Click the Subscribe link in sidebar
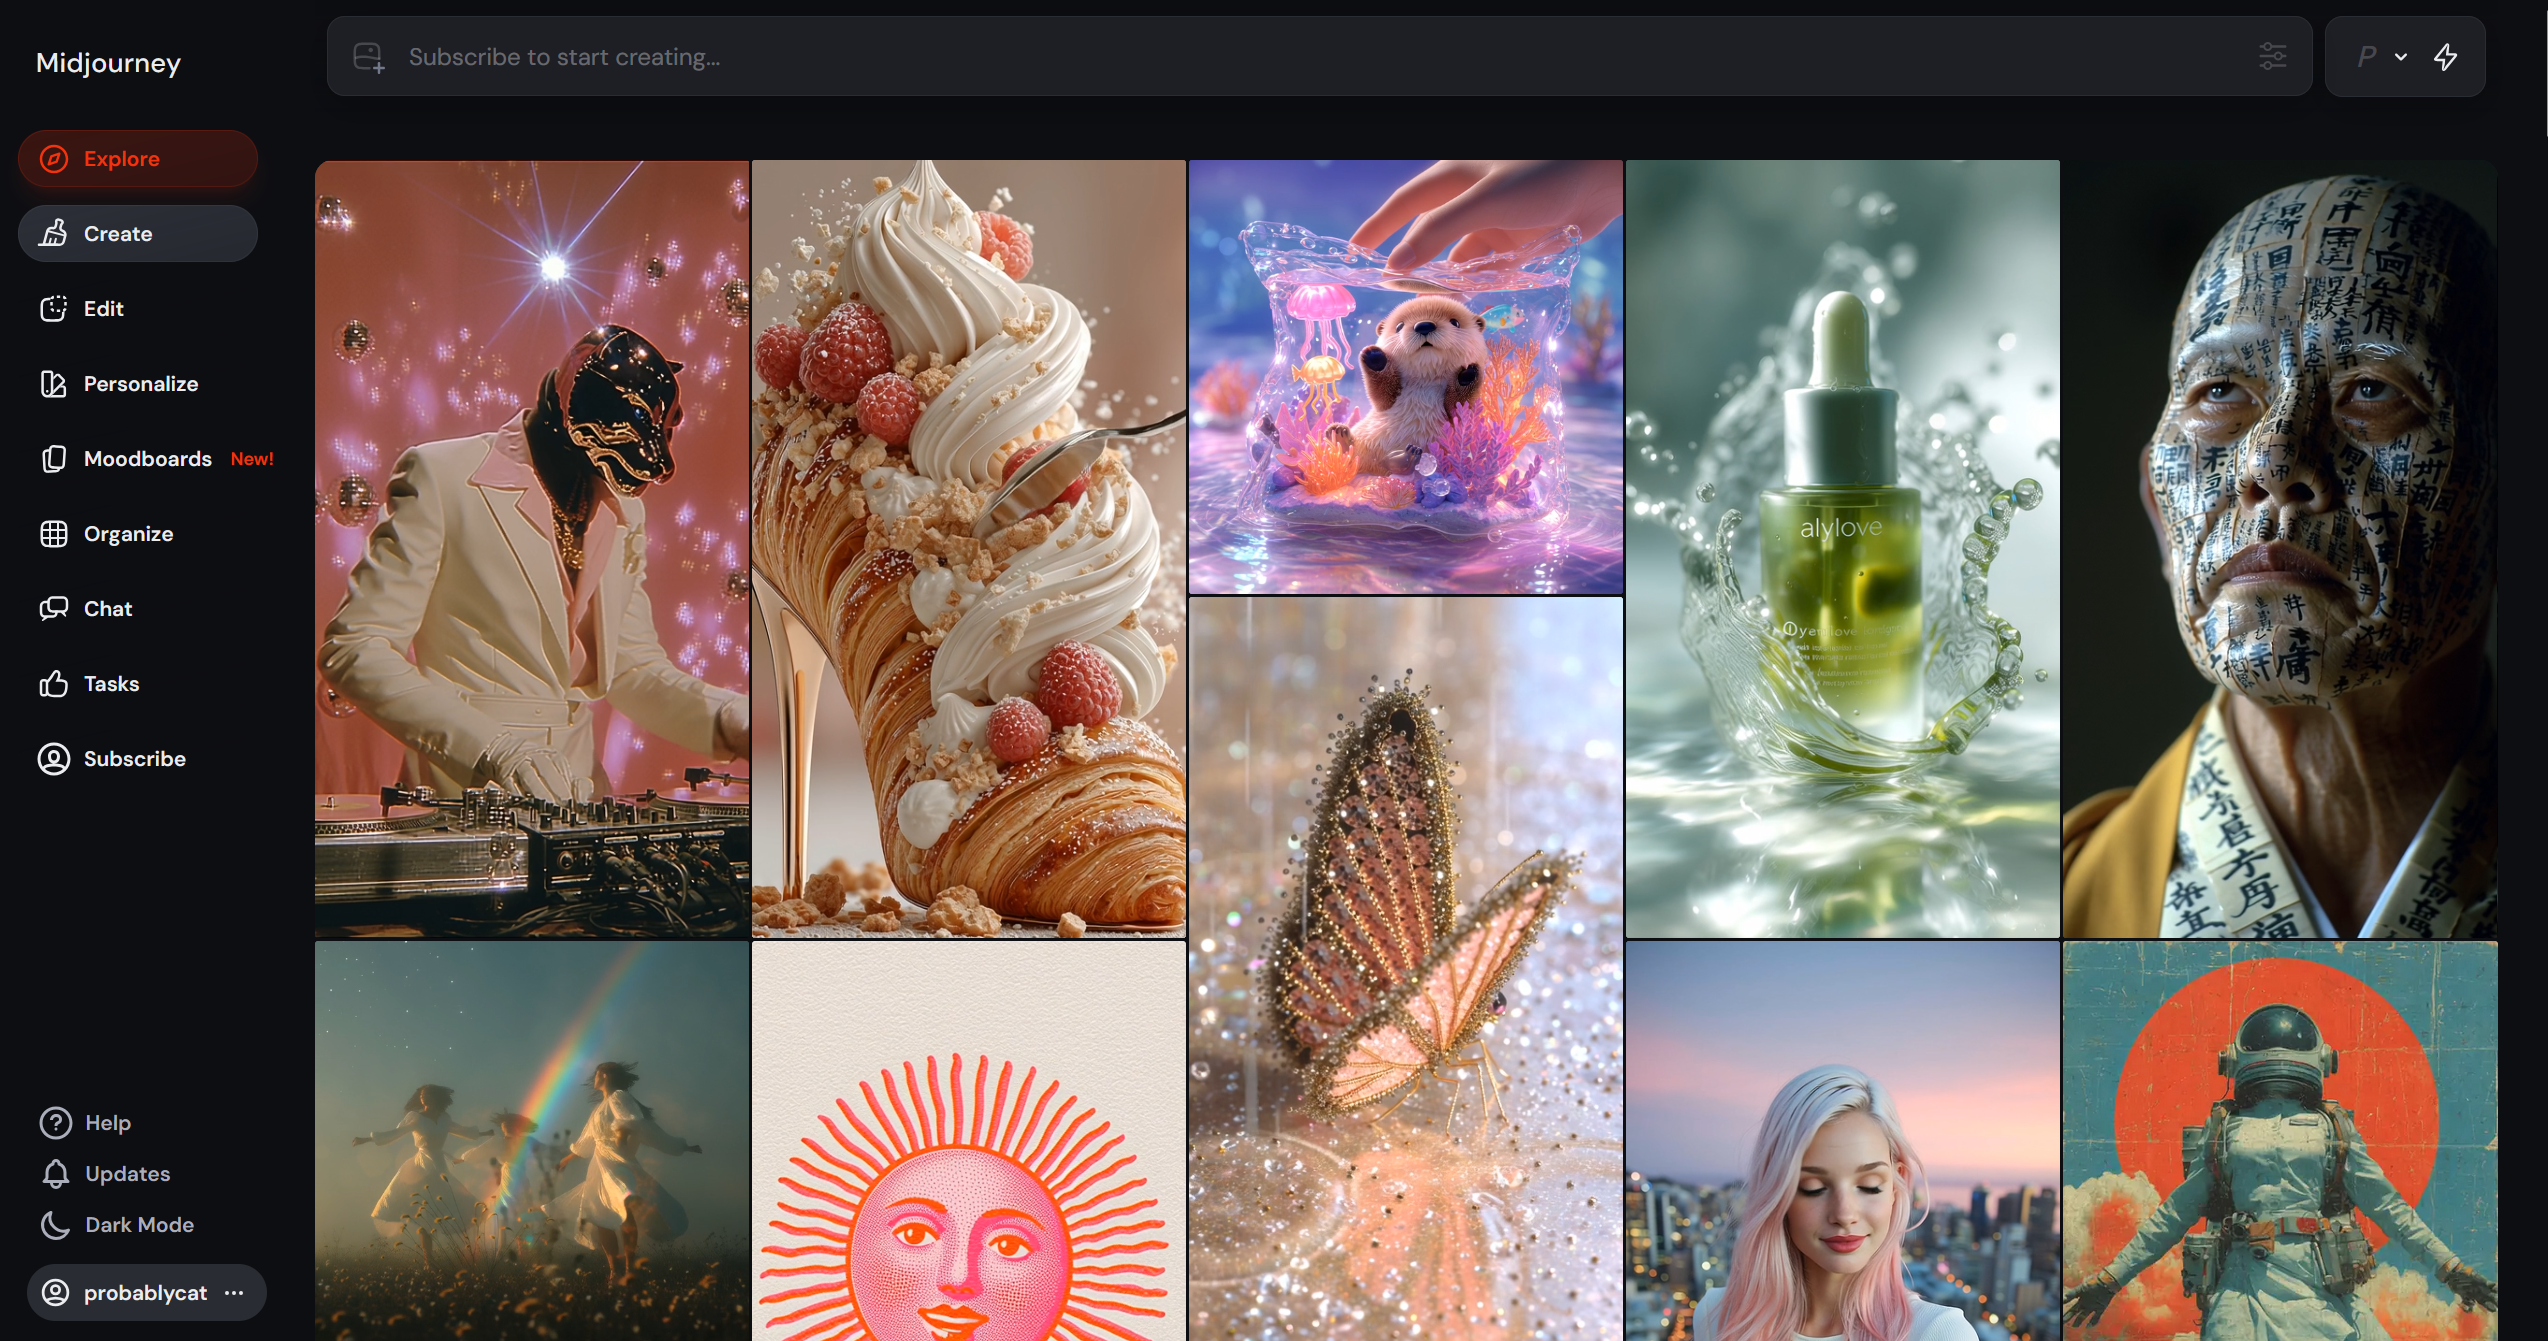Screen dimensions: 2548x1341 pyautogui.click(x=134, y=759)
